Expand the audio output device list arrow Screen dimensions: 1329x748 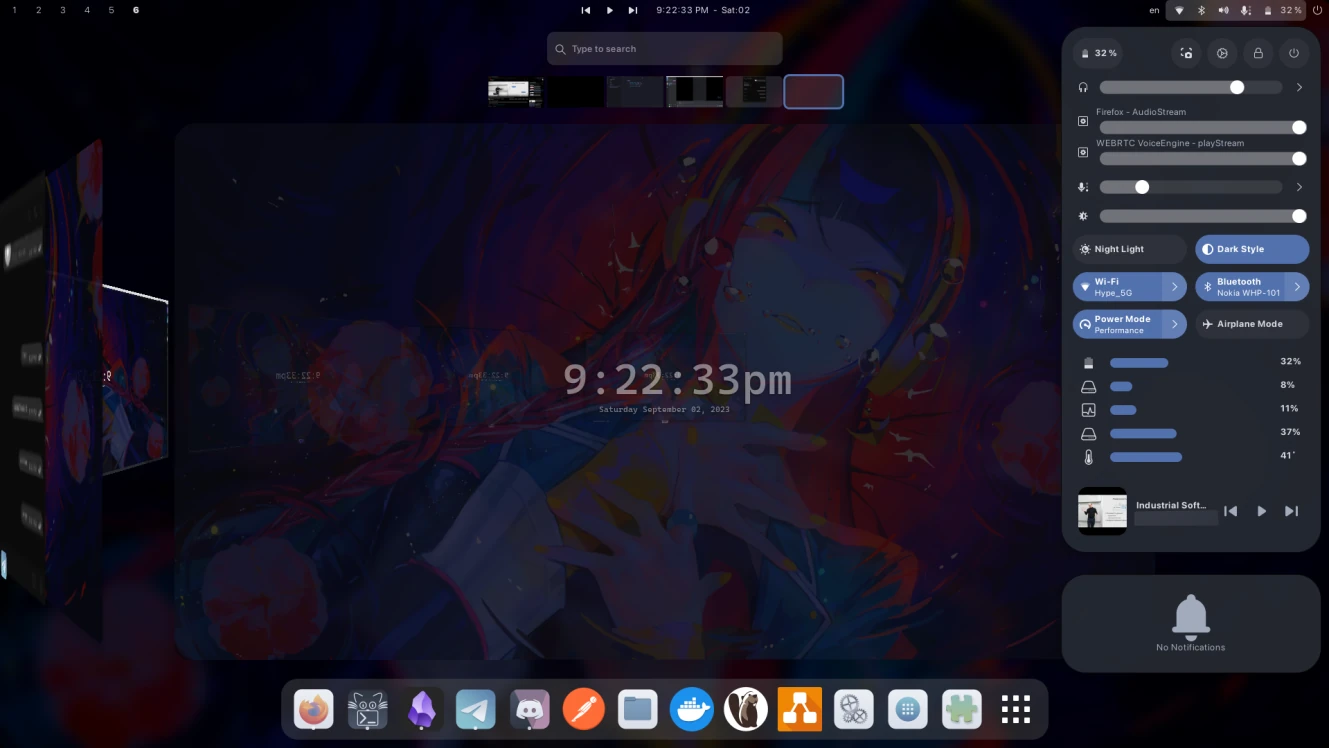tap(1299, 87)
